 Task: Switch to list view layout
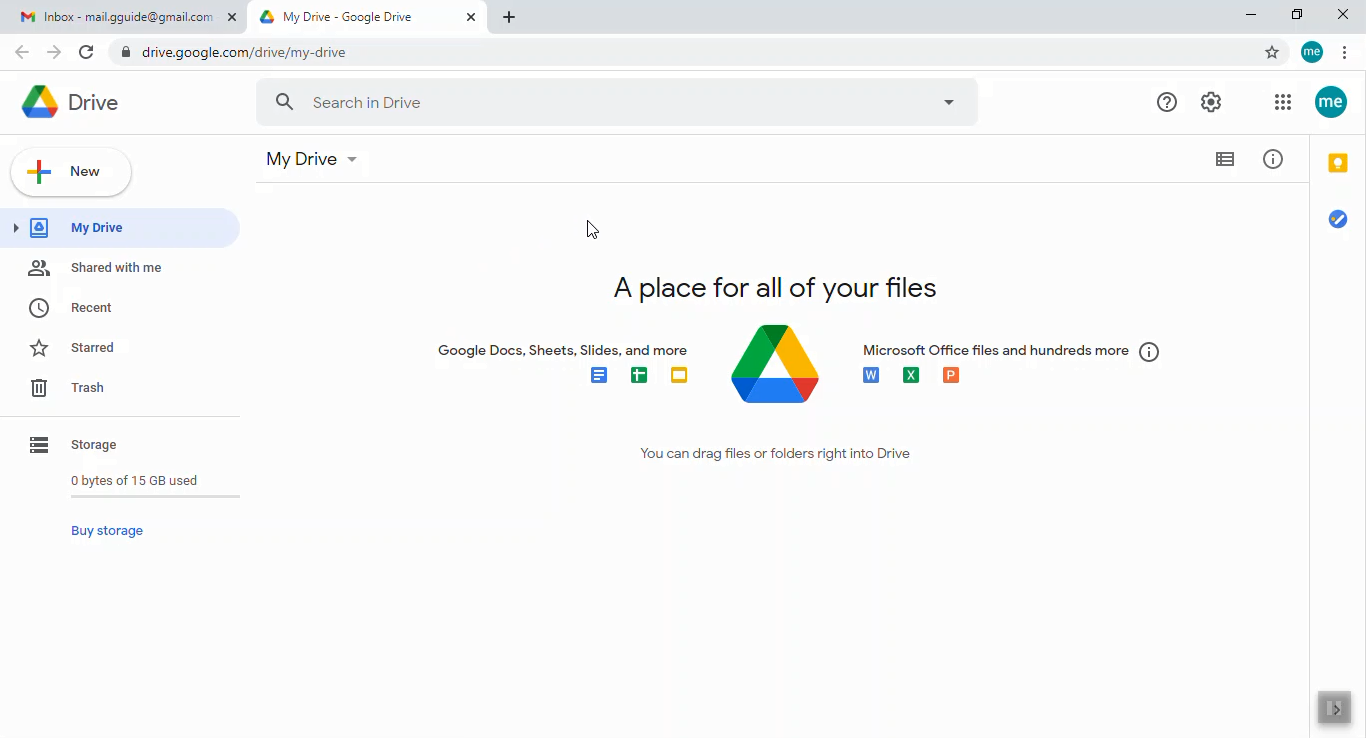click(1225, 159)
